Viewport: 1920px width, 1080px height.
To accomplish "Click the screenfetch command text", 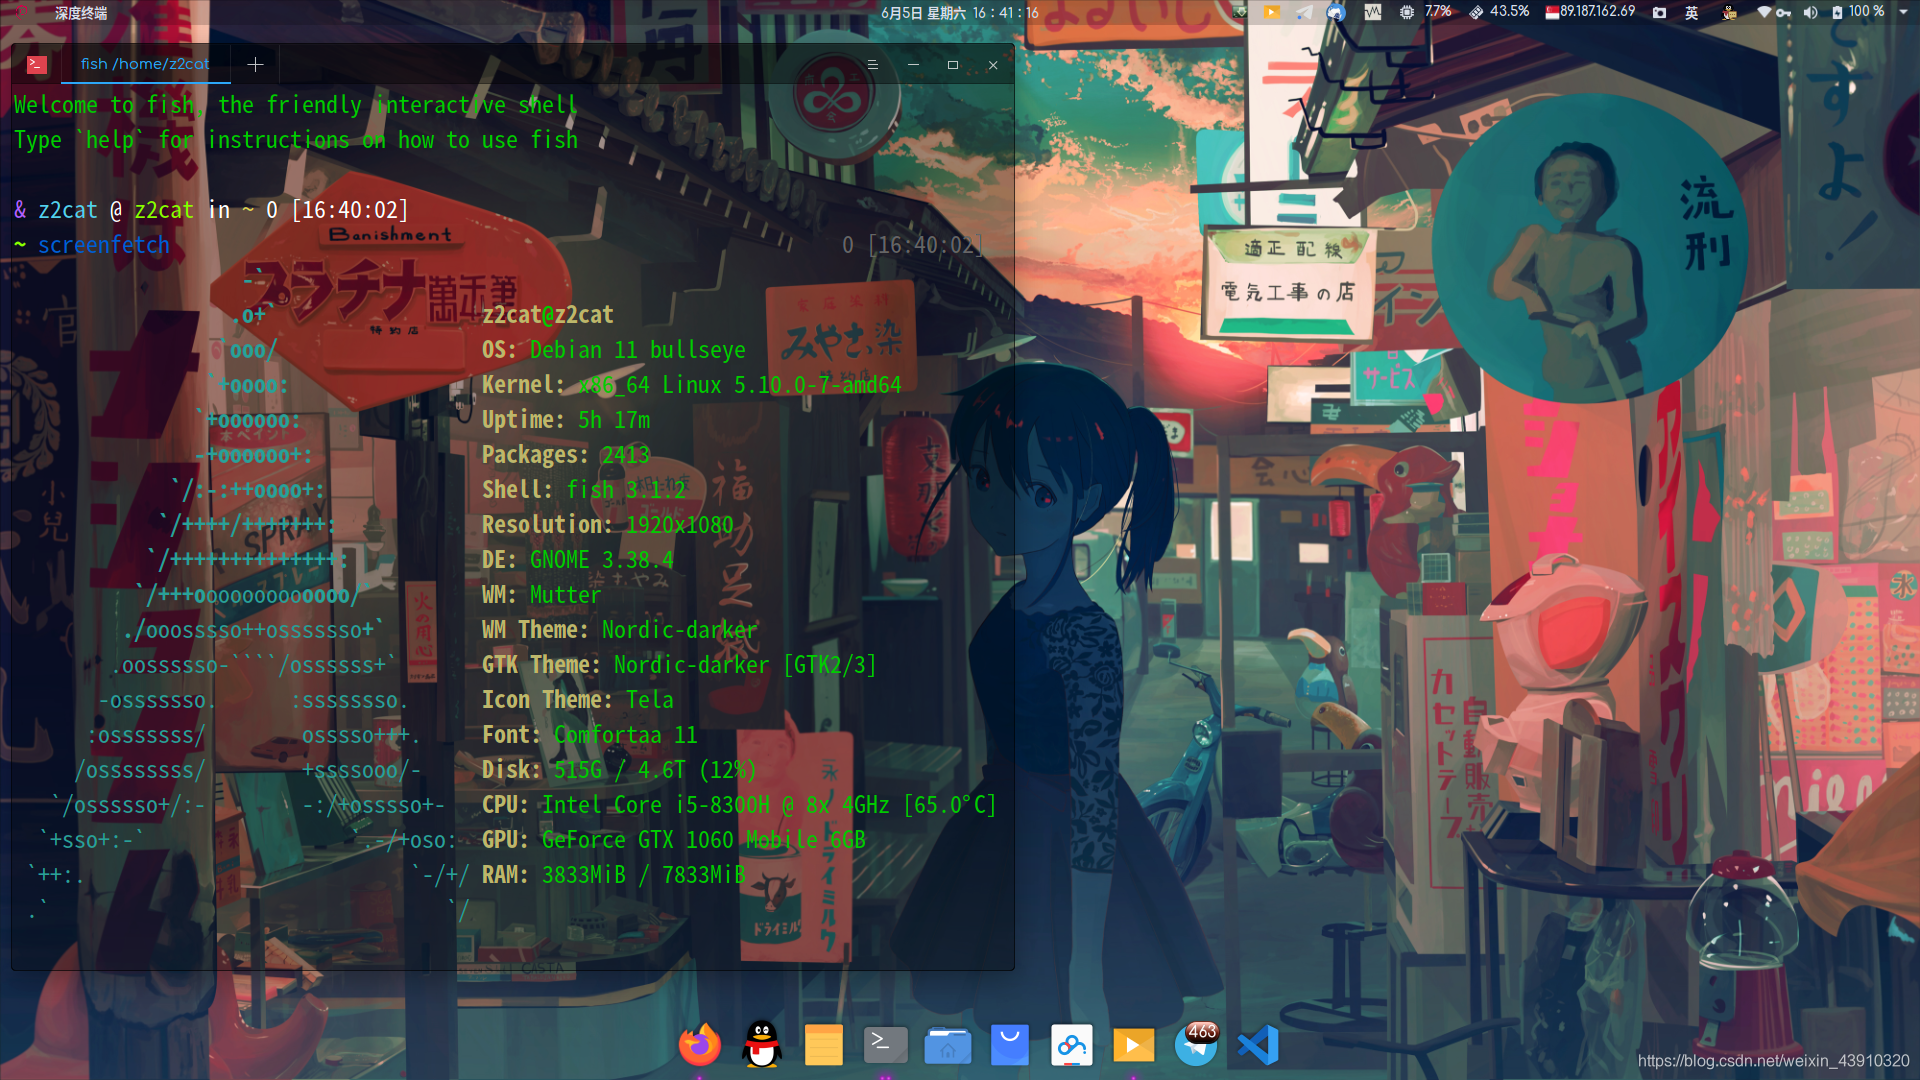I will (x=104, y=245).
